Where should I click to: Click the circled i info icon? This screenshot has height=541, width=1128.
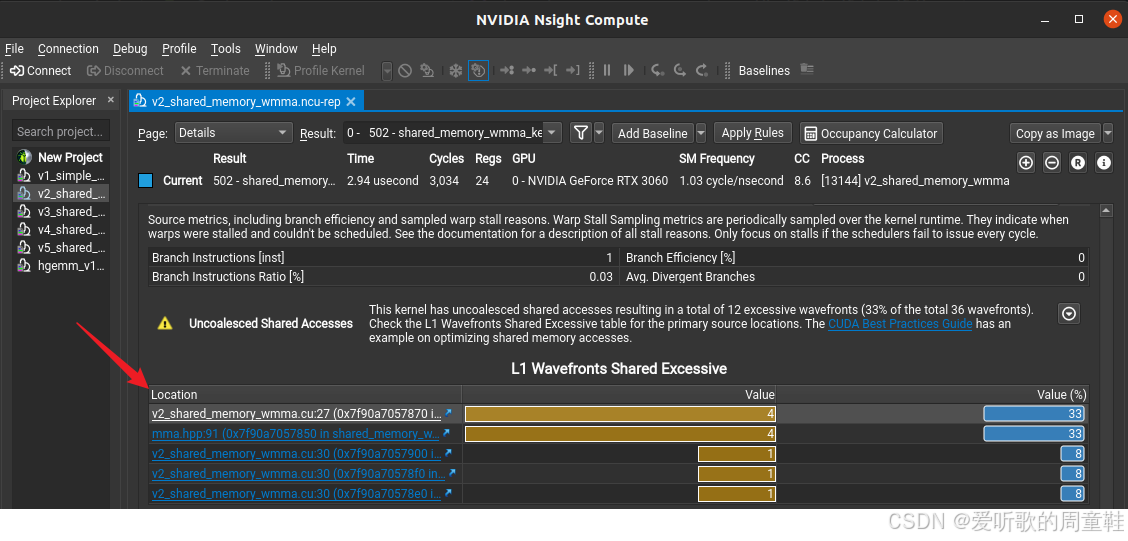1104,163
